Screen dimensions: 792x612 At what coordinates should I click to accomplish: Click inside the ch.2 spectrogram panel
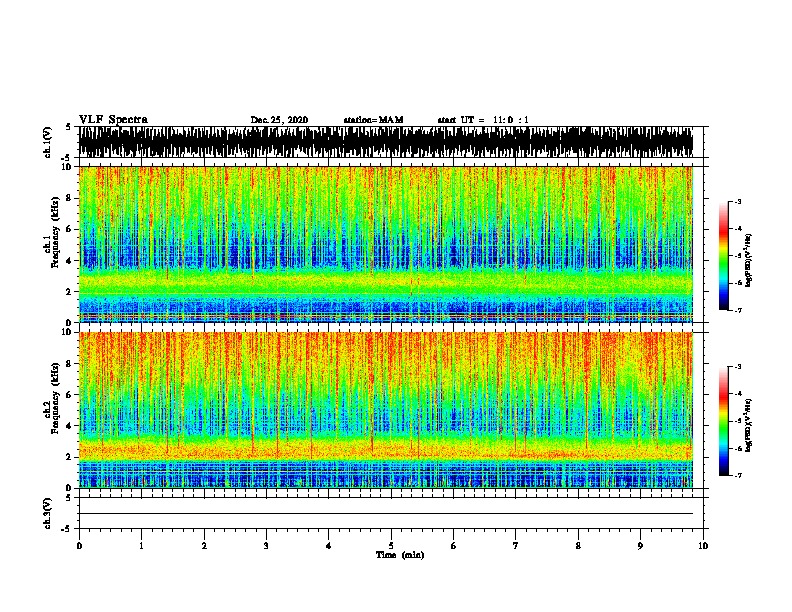click(386, 410)
